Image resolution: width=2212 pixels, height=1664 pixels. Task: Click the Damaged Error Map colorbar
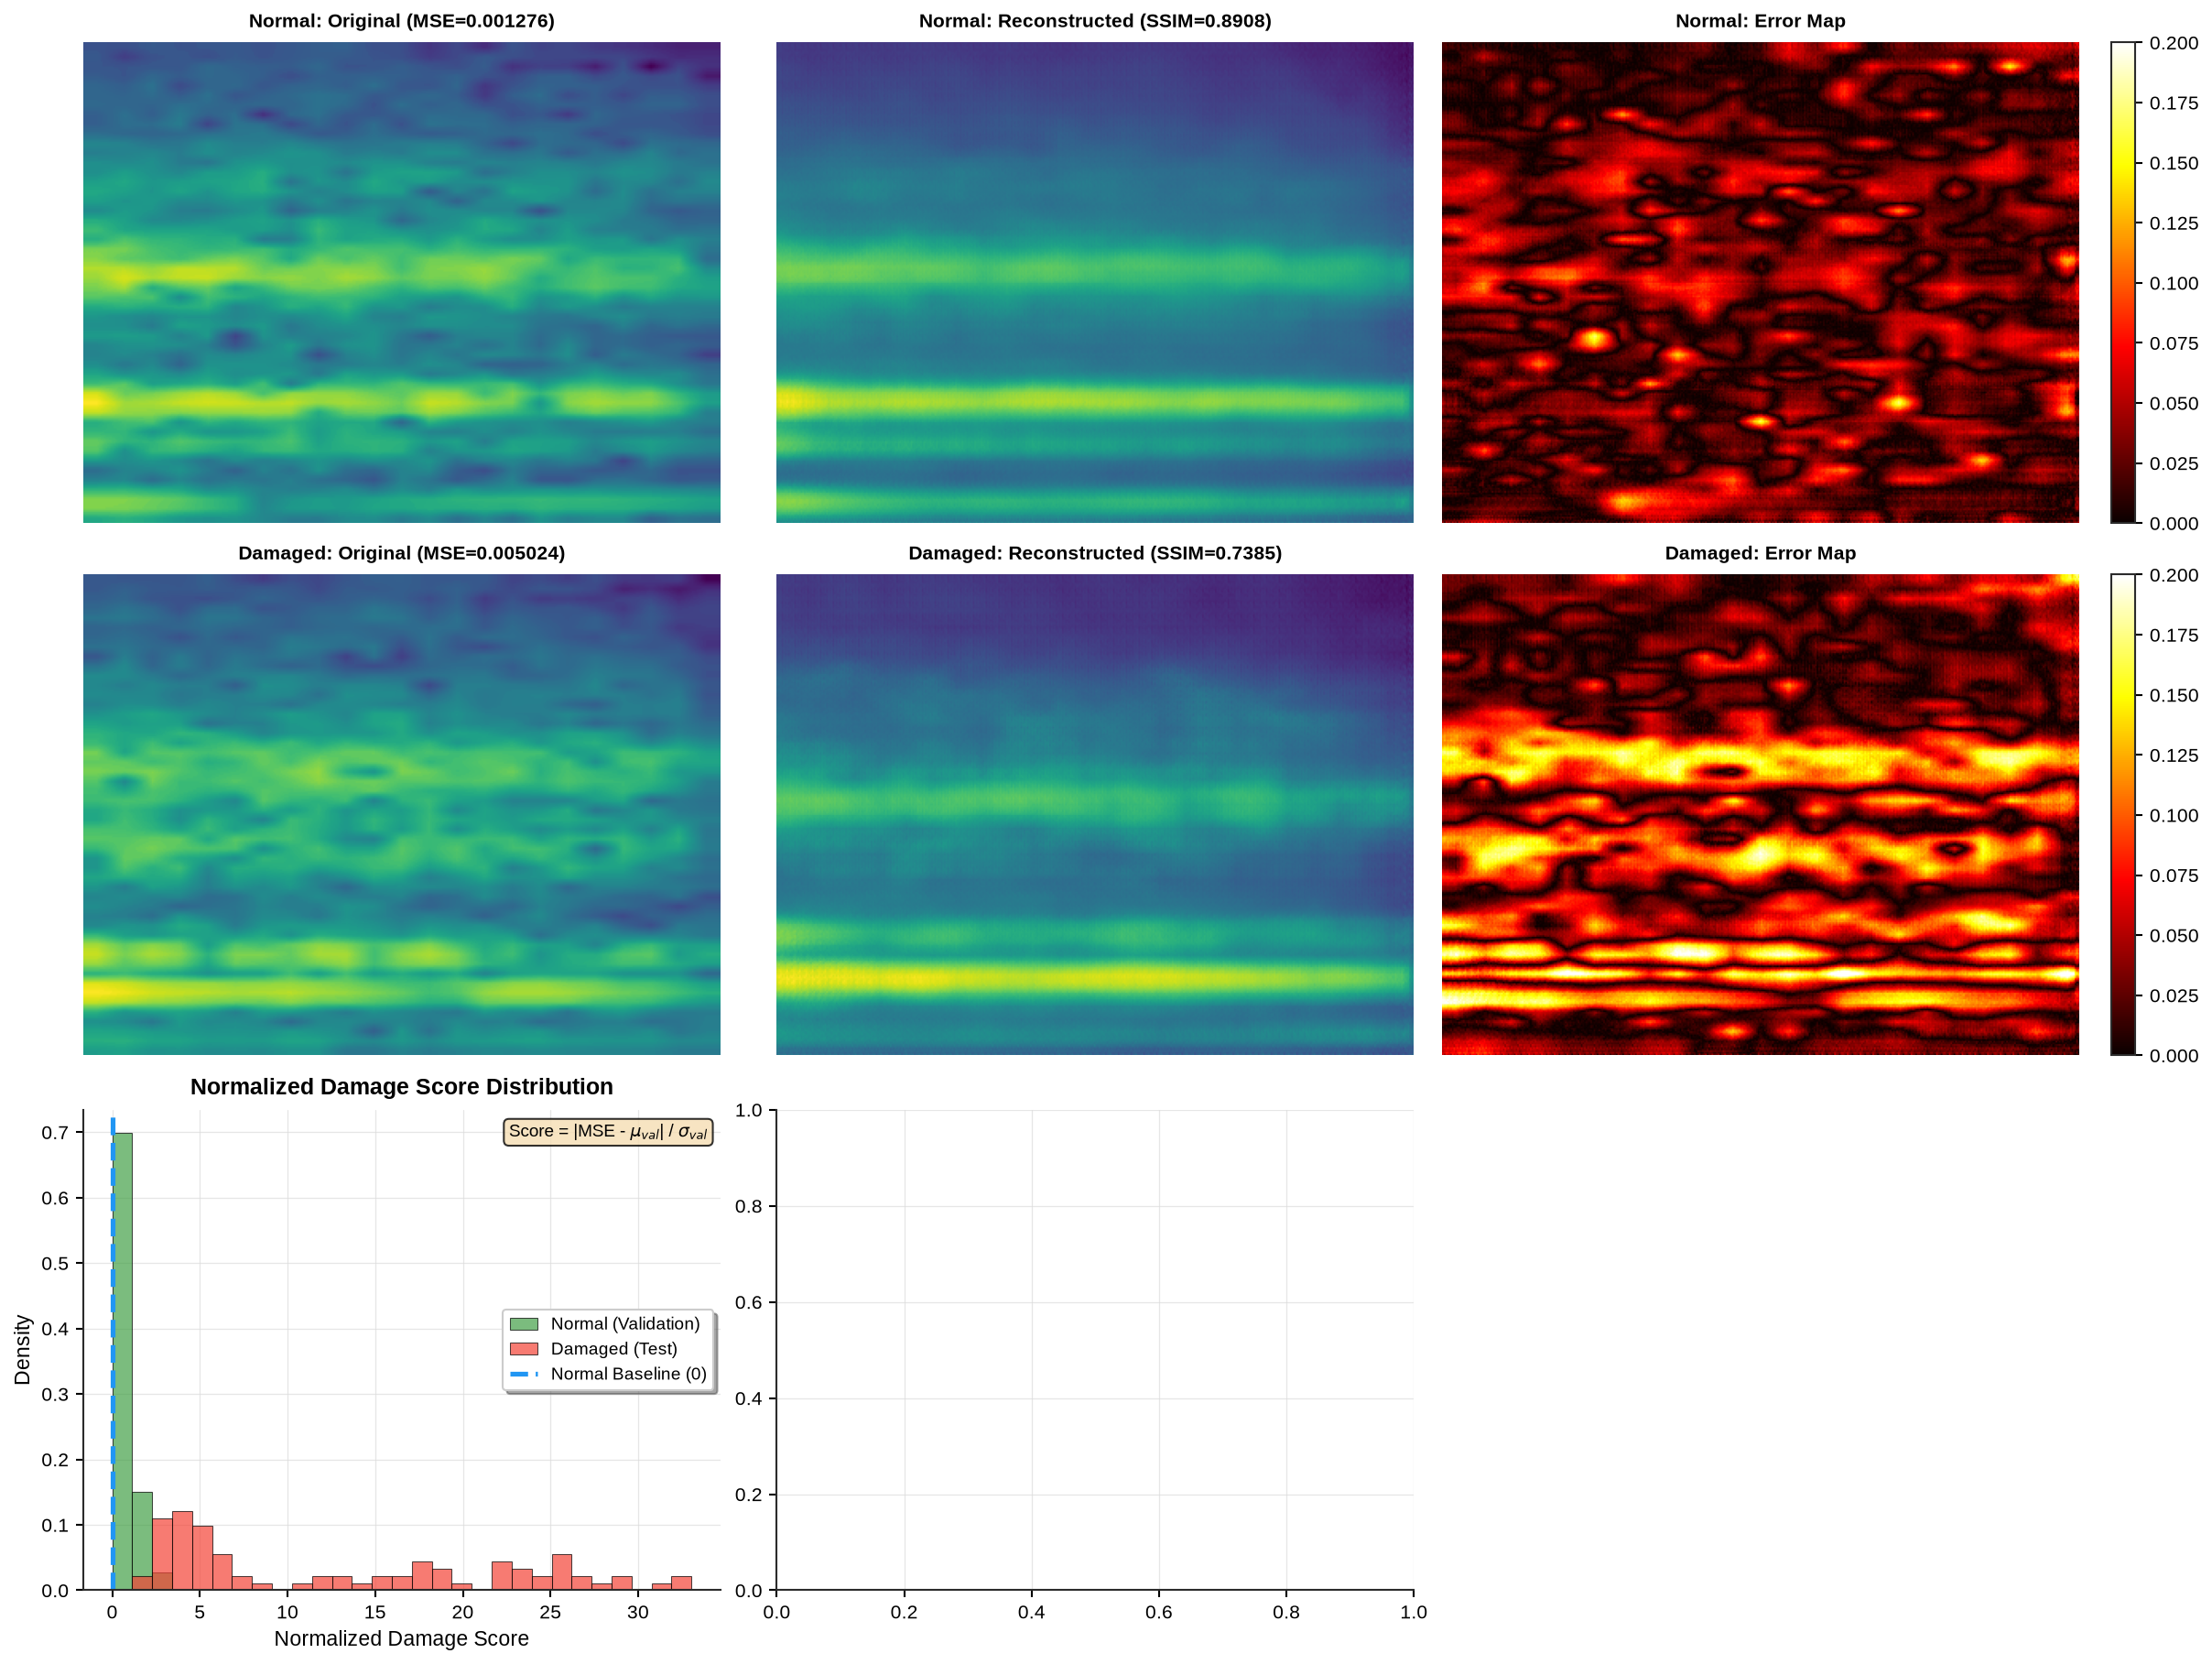click(x=2122, y=814)
